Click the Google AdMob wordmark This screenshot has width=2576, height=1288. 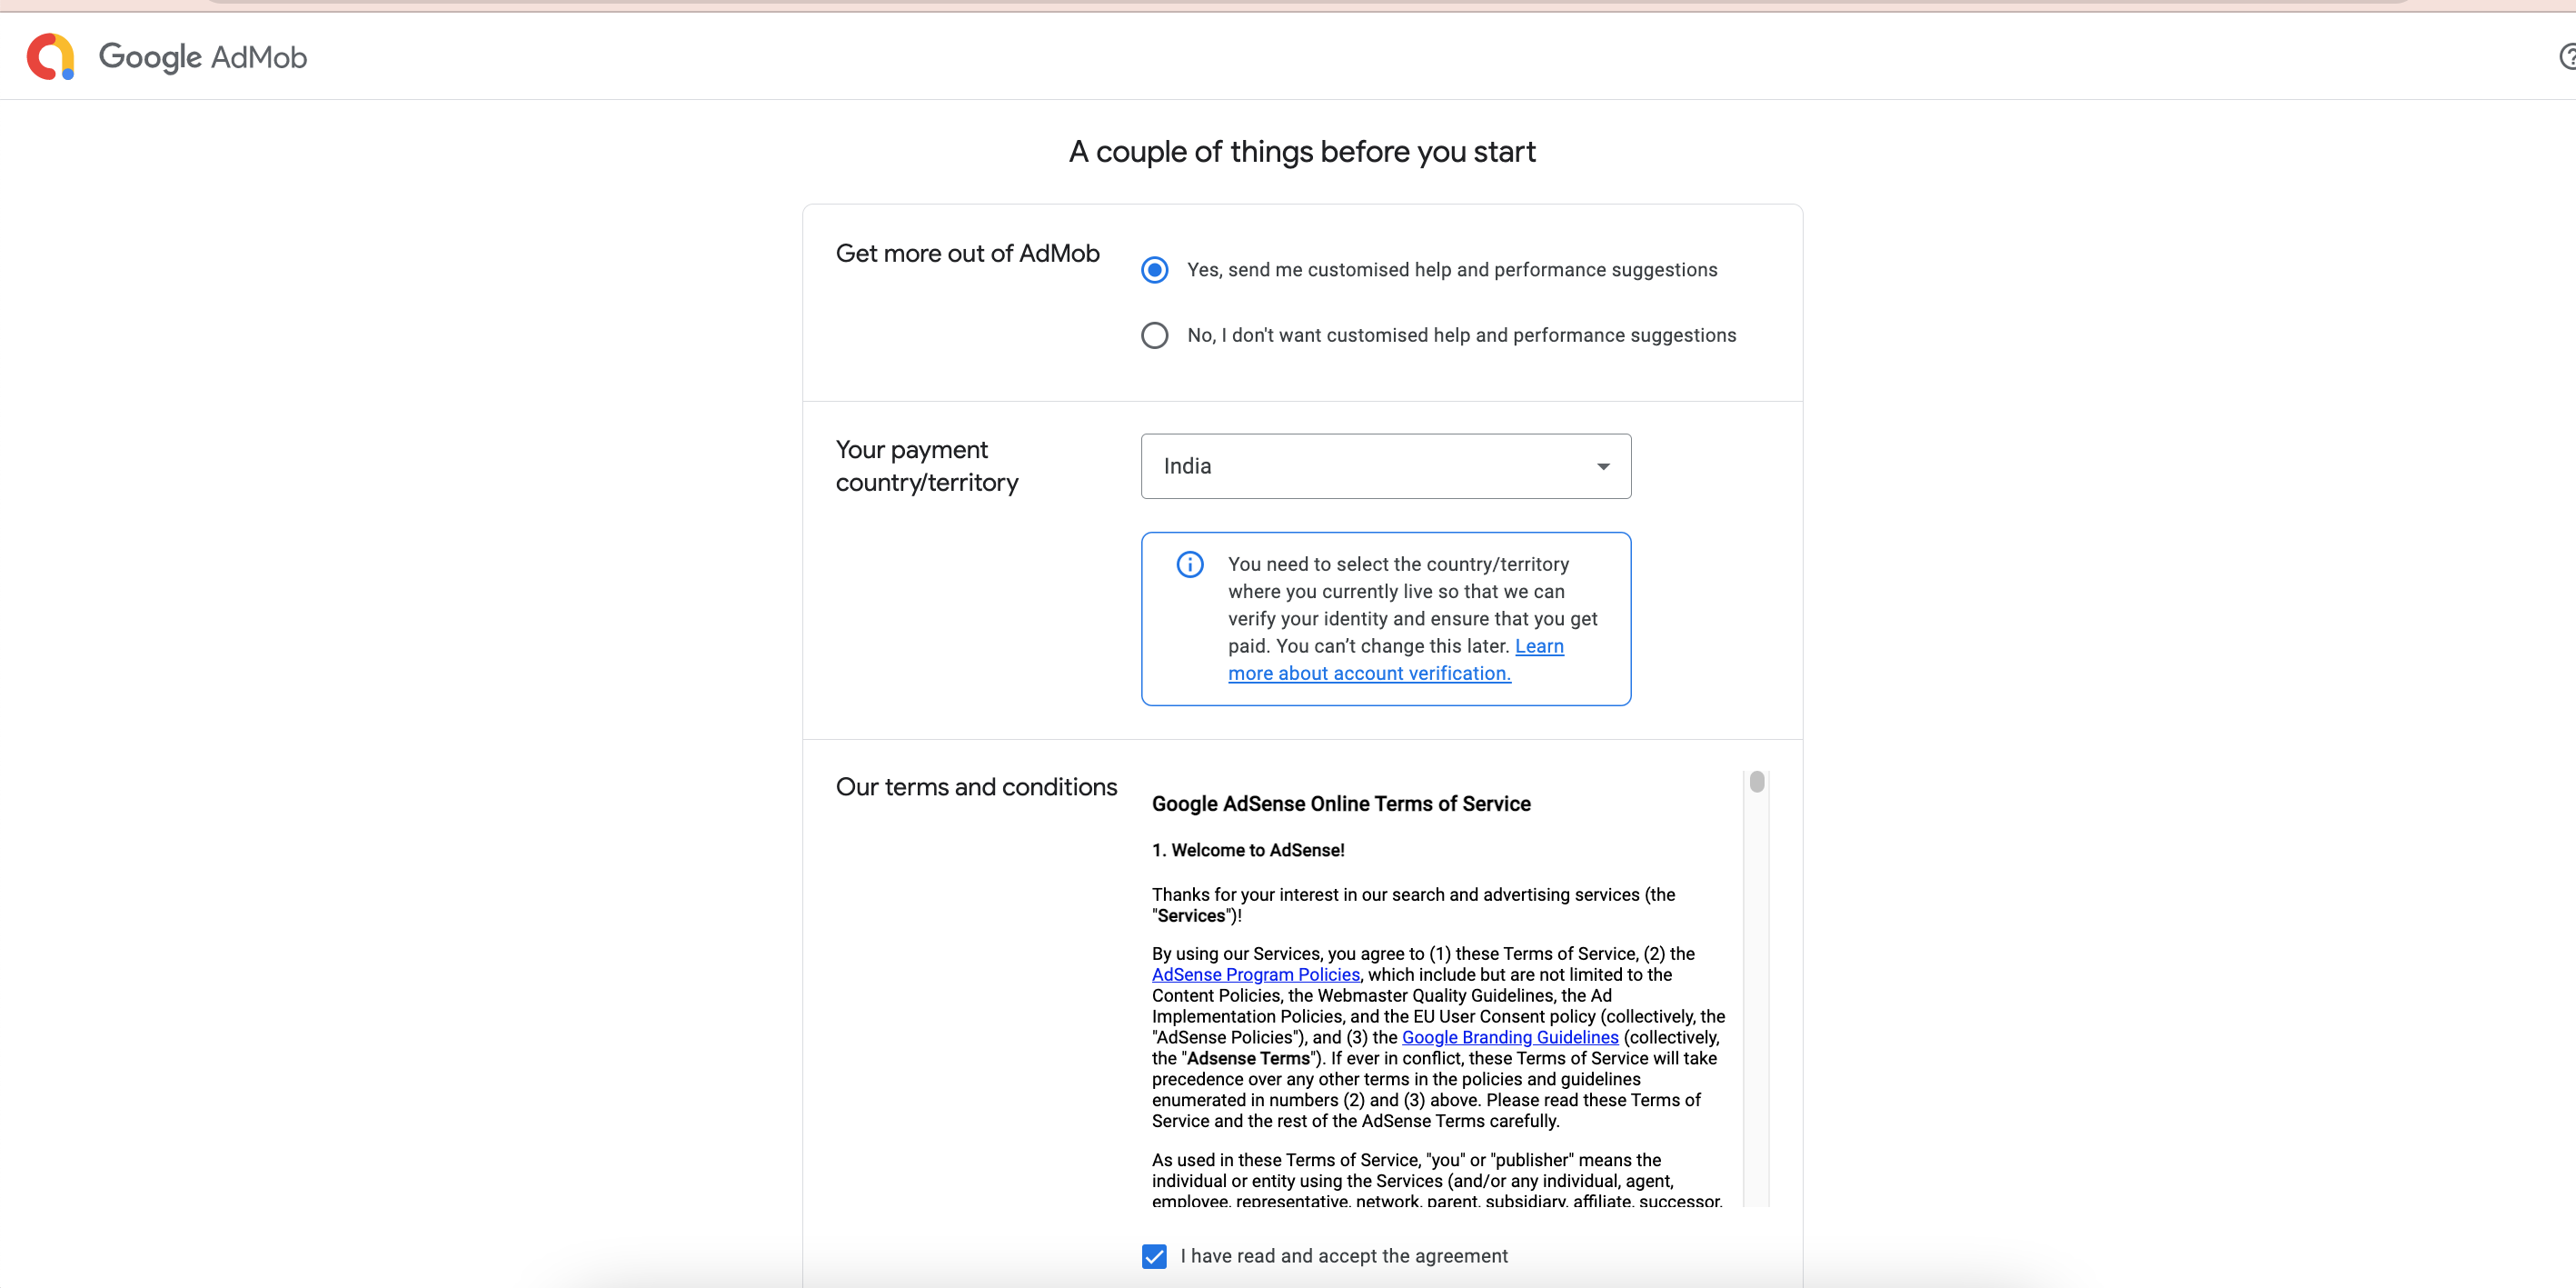pyautogui.click(x=203, y=57)
